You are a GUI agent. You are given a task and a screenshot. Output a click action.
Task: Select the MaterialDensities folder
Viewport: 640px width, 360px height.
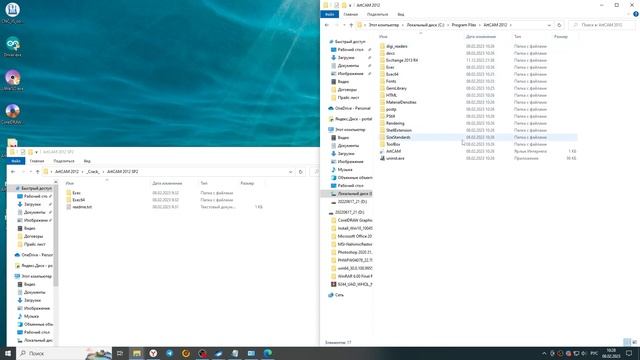[x=401, y=102]
